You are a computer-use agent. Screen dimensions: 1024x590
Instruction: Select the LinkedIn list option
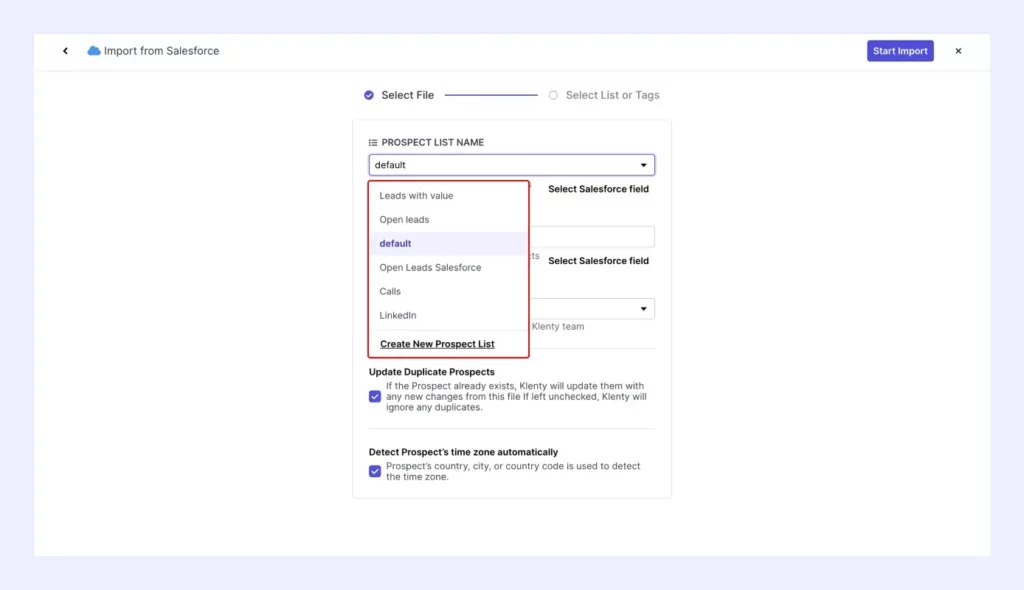448,316
